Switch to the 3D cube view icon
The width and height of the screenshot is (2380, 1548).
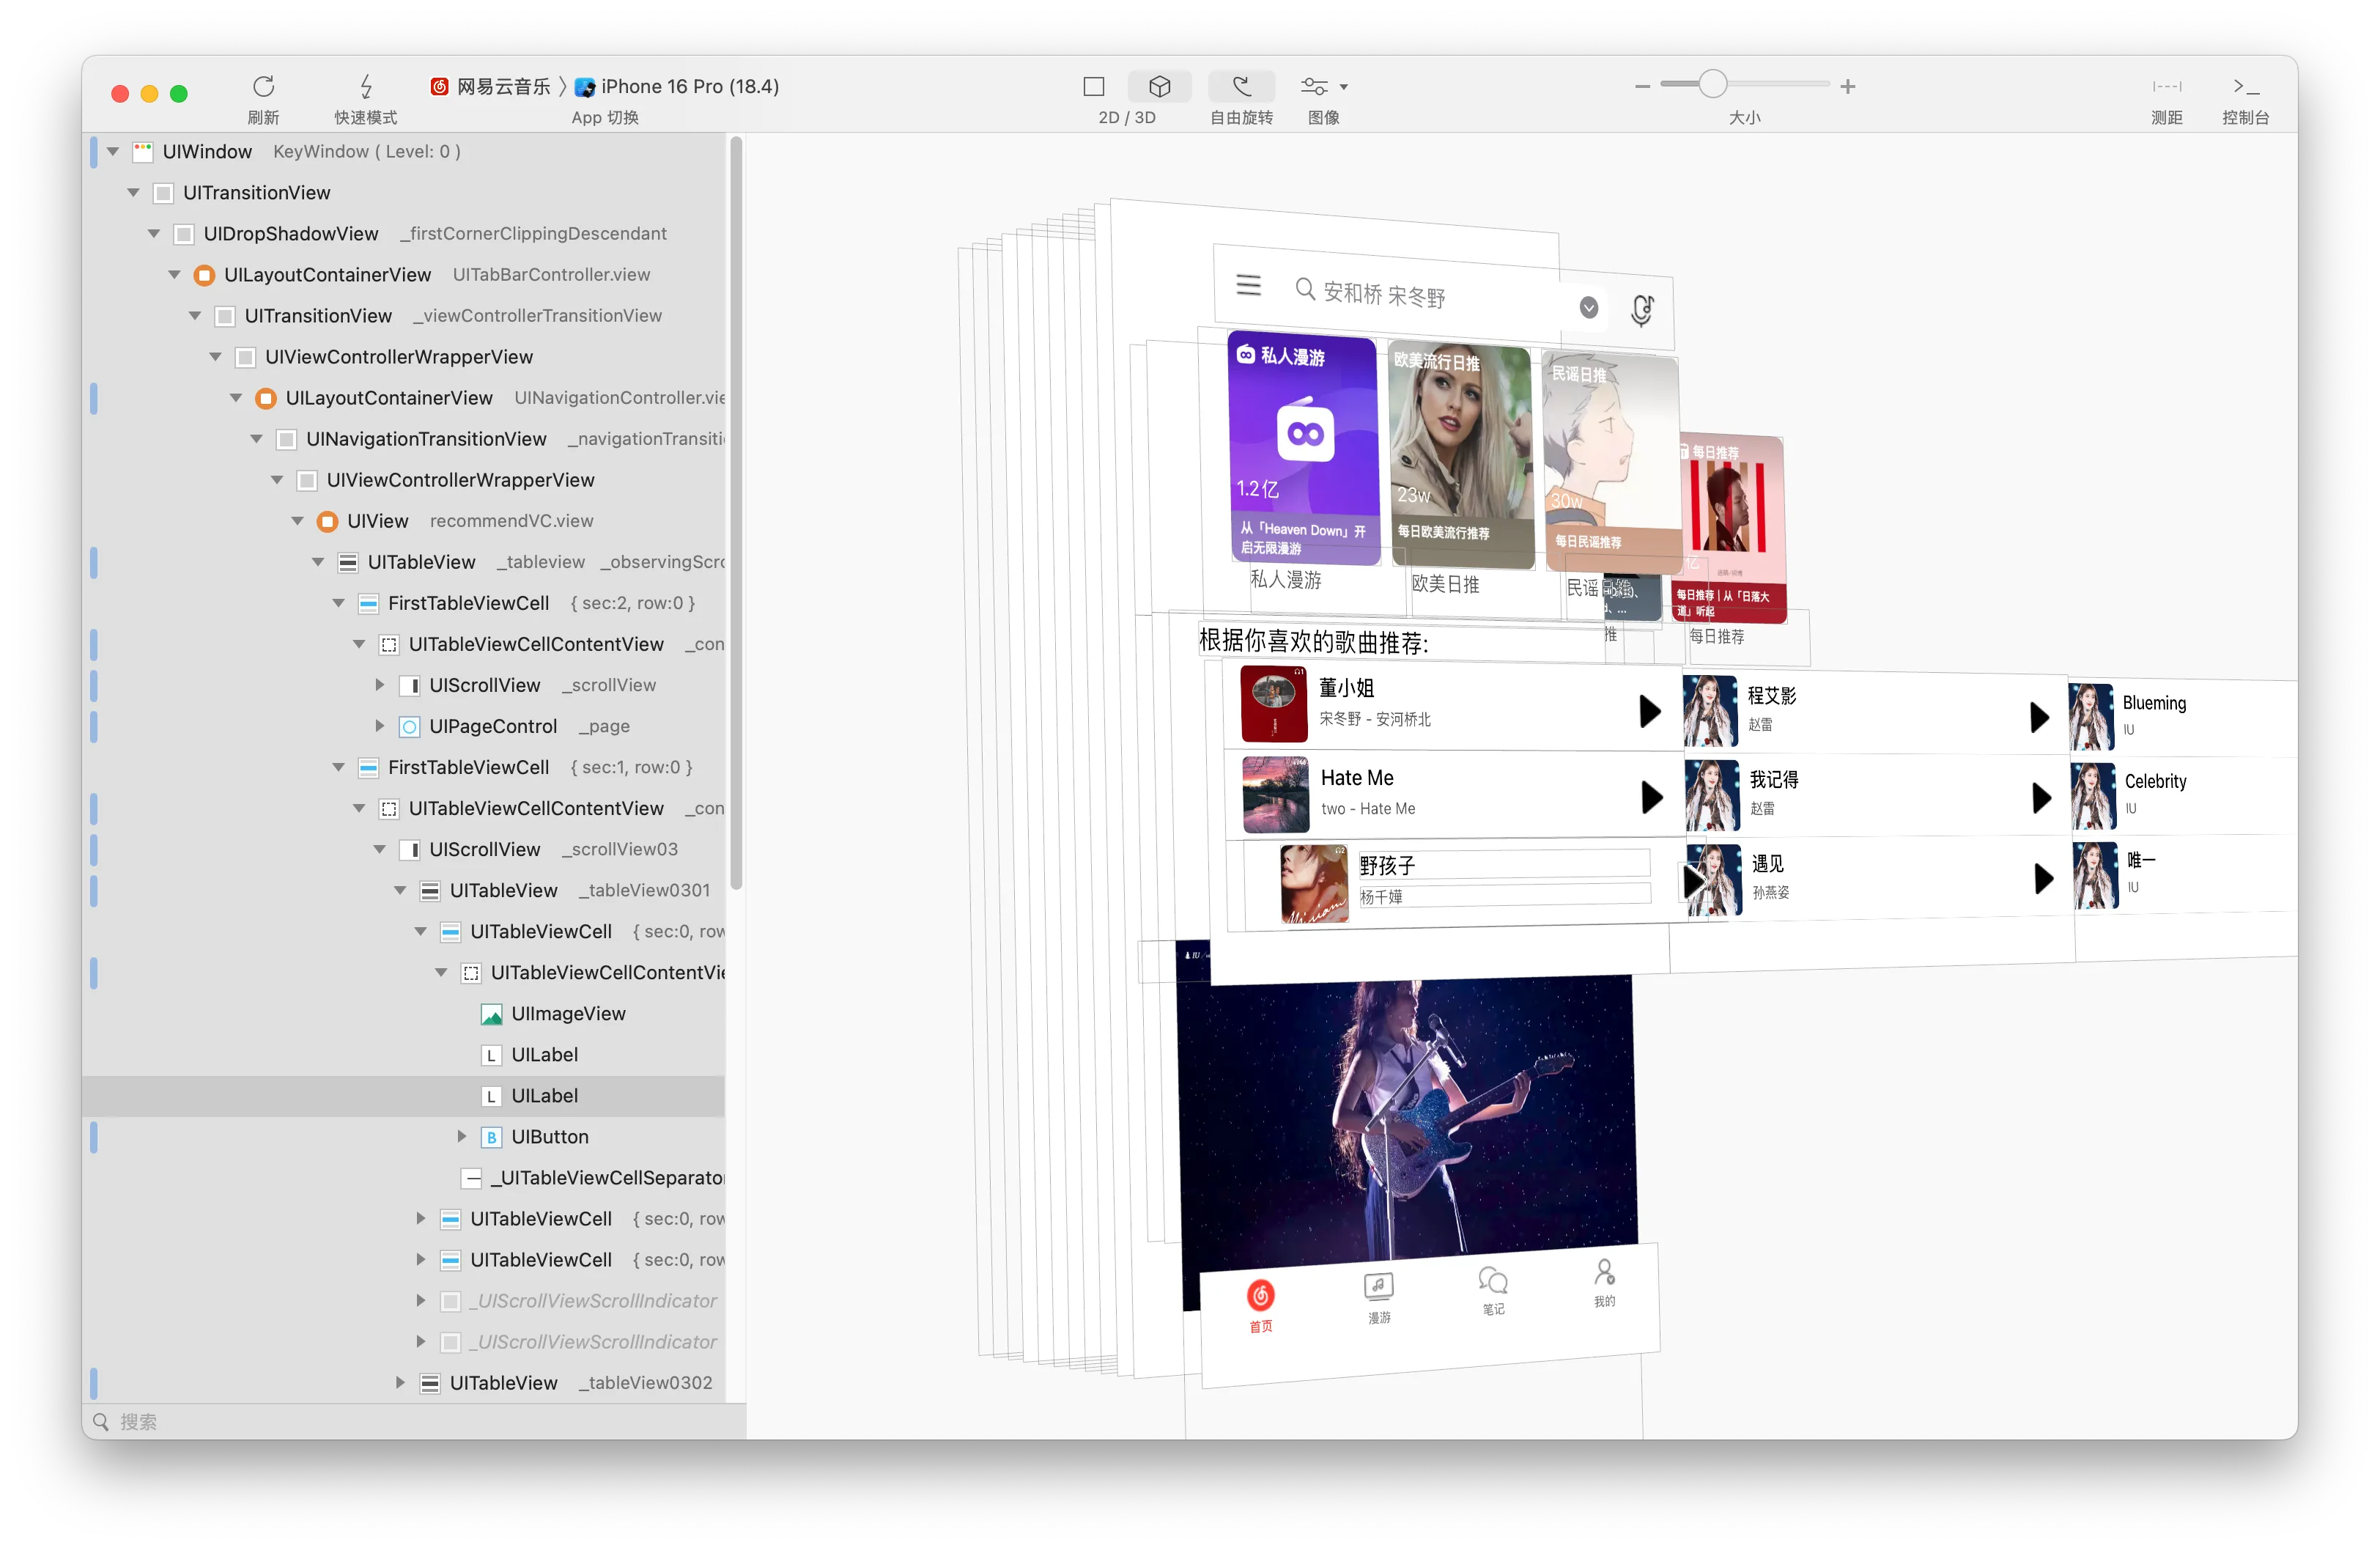point(1159,87)
